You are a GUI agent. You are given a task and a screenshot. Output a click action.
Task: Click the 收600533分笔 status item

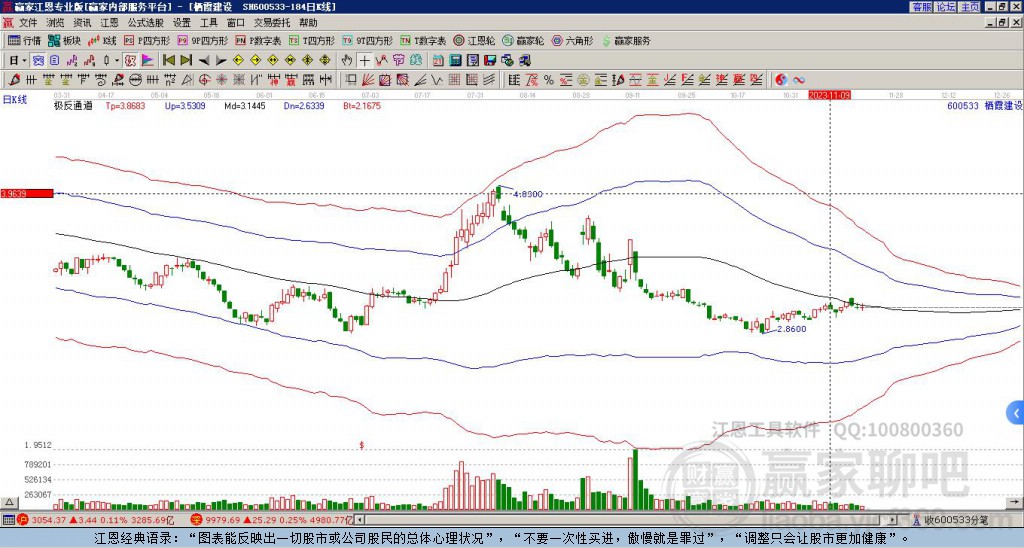(956, 520)
